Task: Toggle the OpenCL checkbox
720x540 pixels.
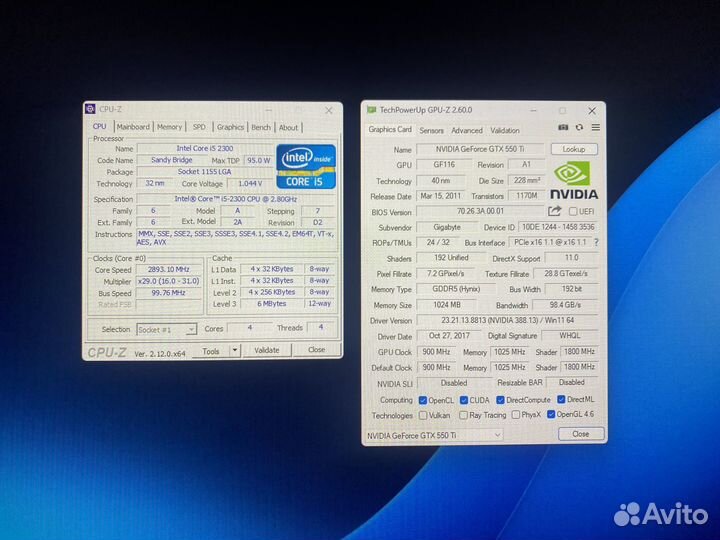Action: 423,400
